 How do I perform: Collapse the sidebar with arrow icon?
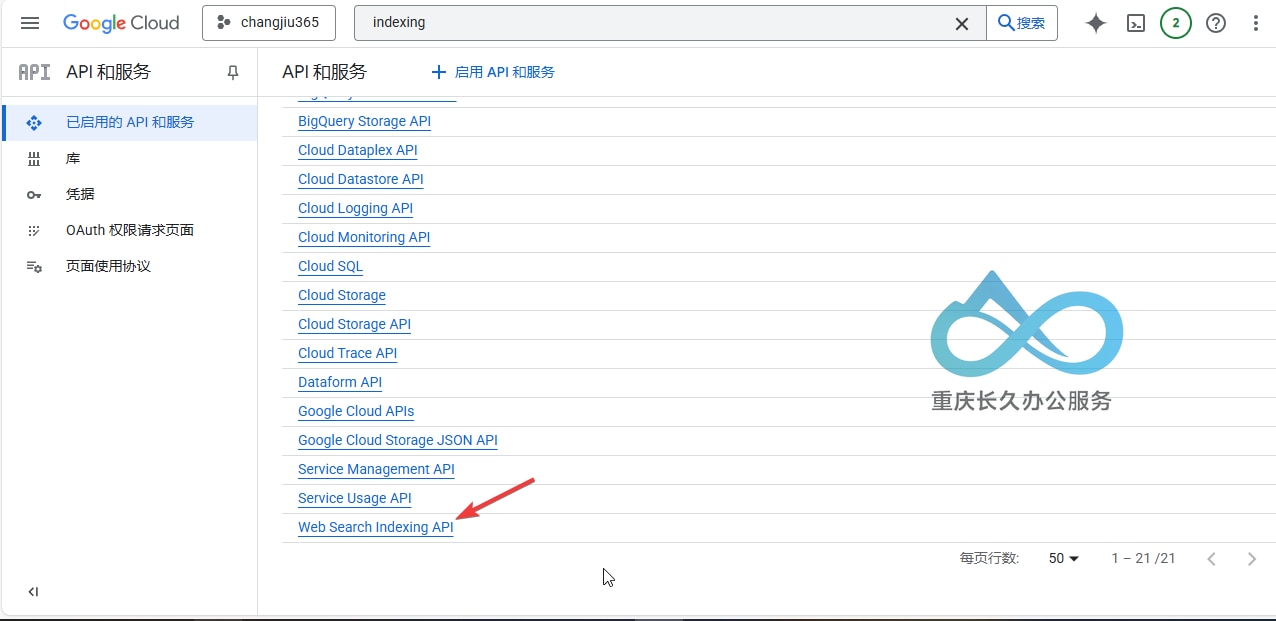click(x=33, y=592)
